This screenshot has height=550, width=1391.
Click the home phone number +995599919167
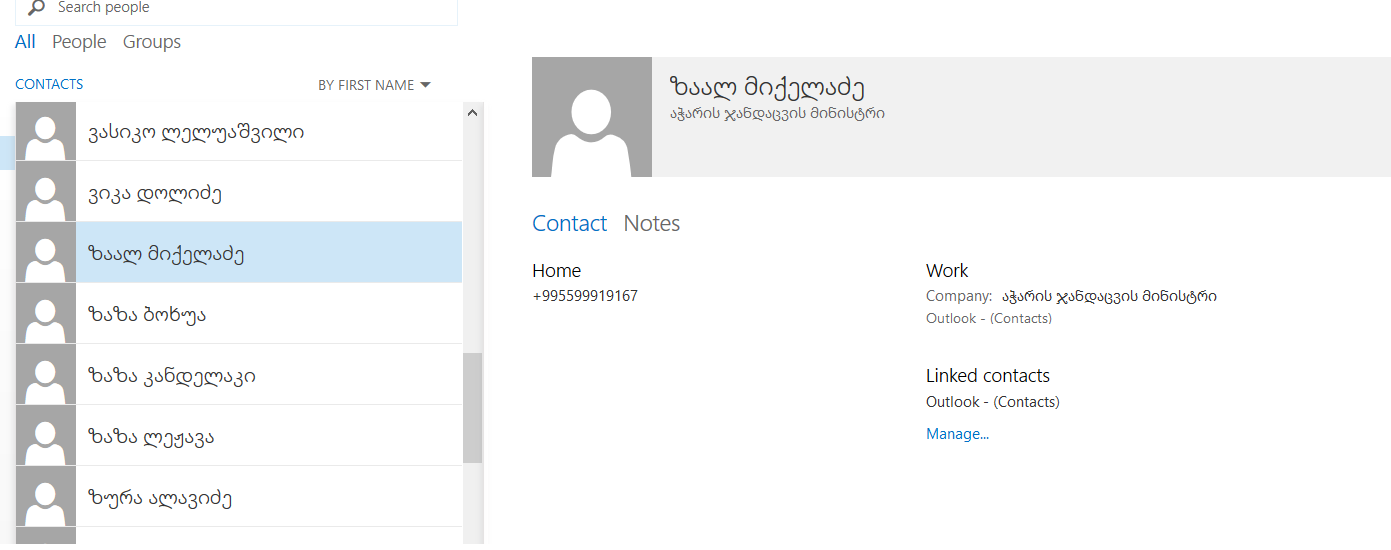tap(585, 296)
